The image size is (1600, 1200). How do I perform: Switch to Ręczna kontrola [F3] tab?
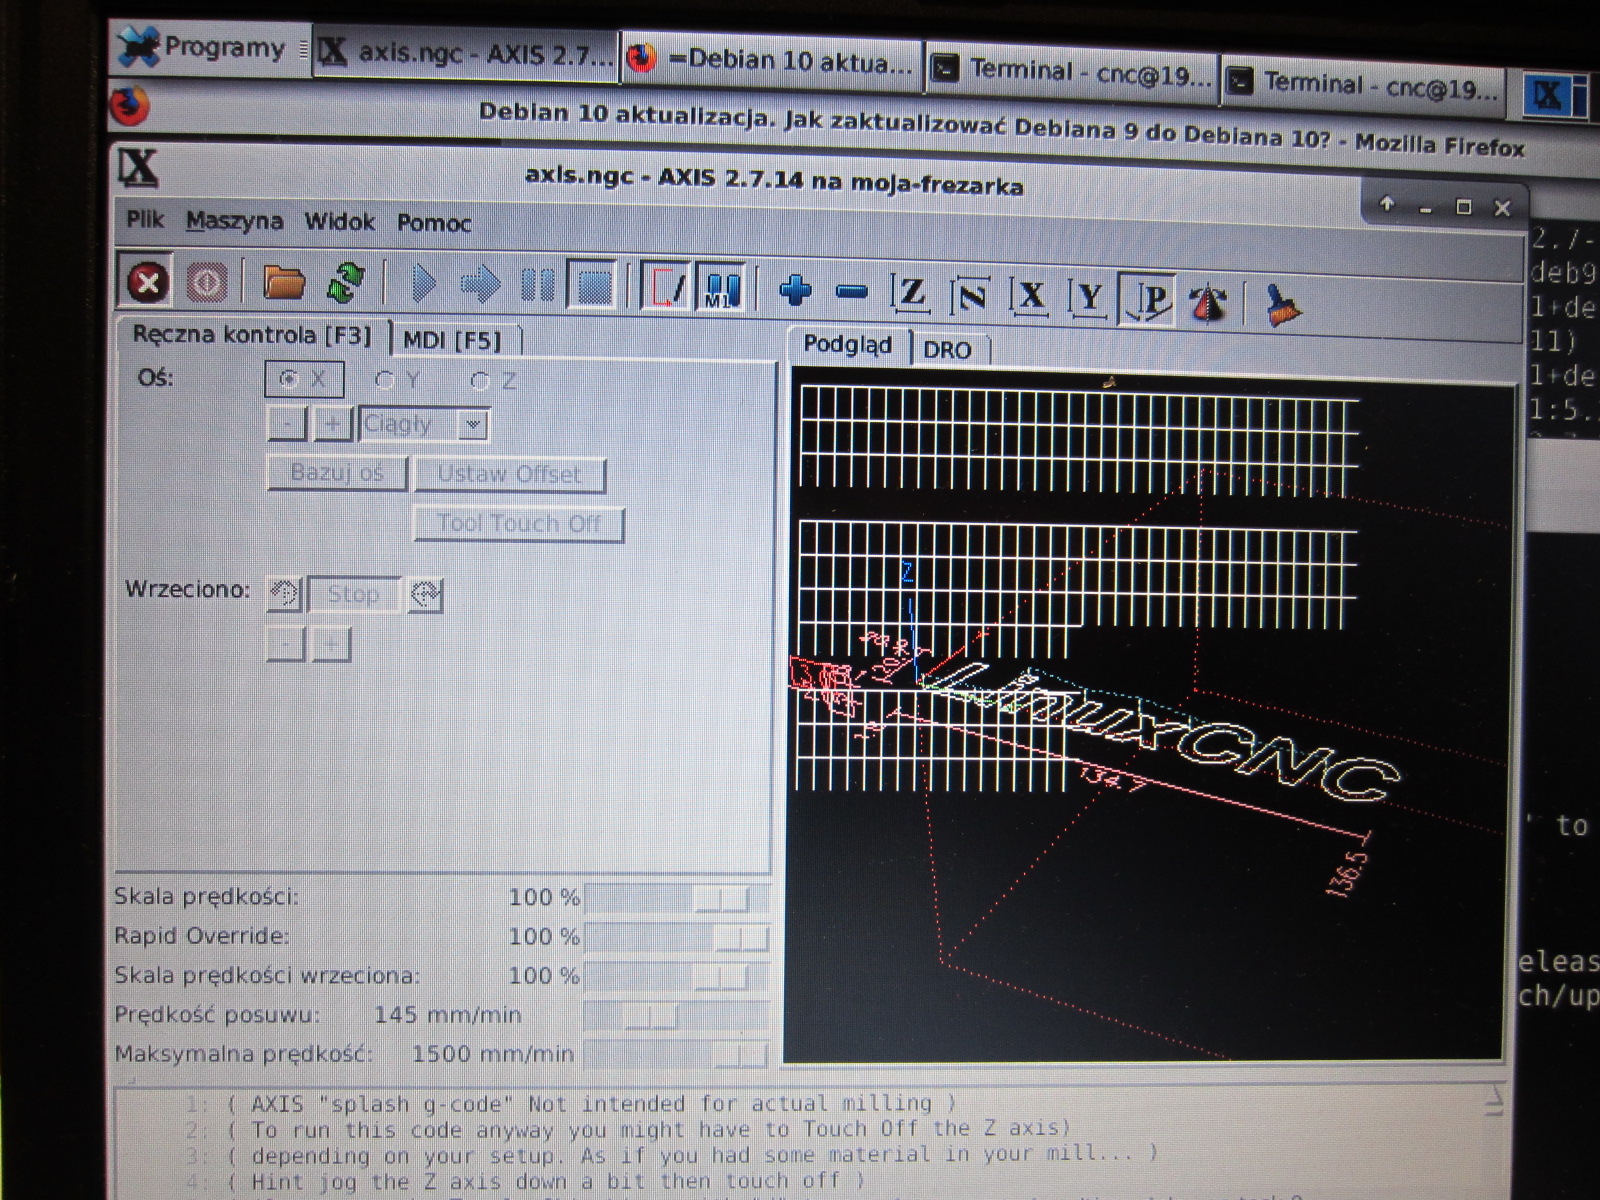click(x=251, y=335)
